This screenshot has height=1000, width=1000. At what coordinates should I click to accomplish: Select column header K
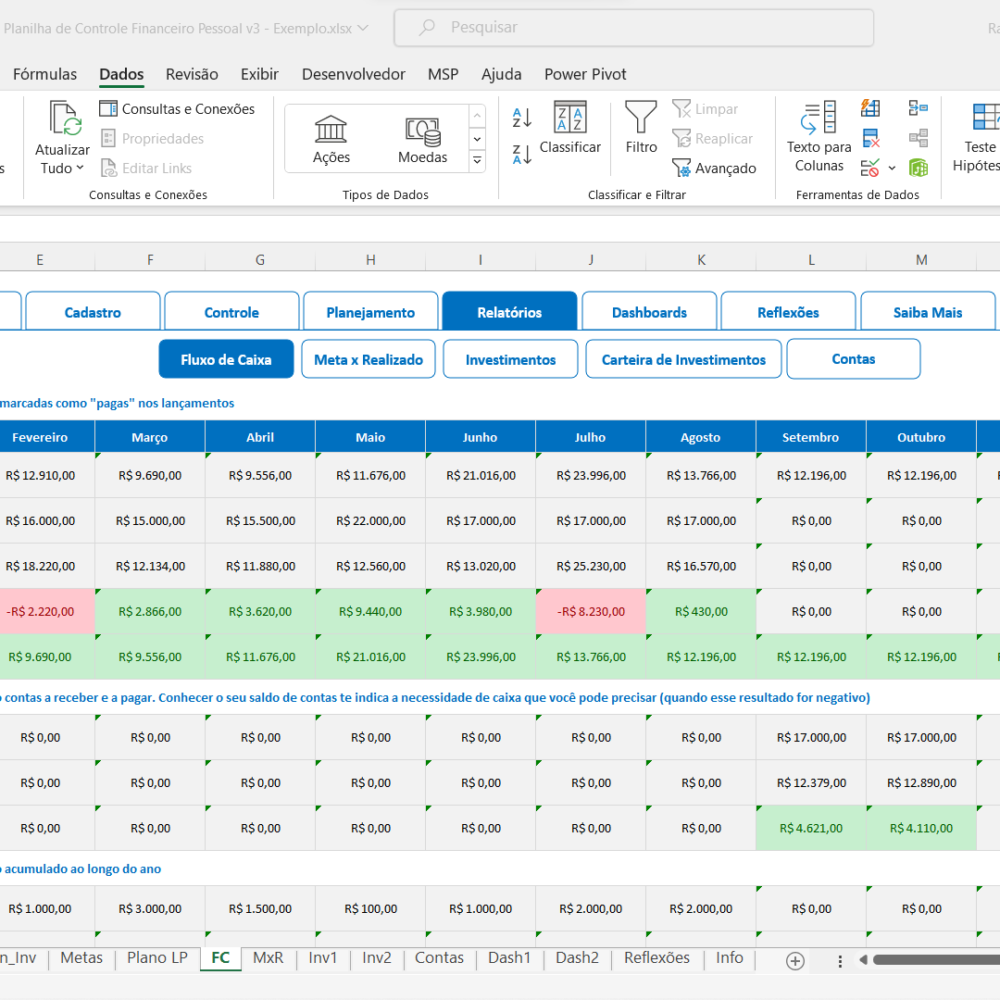coord(701,260)
